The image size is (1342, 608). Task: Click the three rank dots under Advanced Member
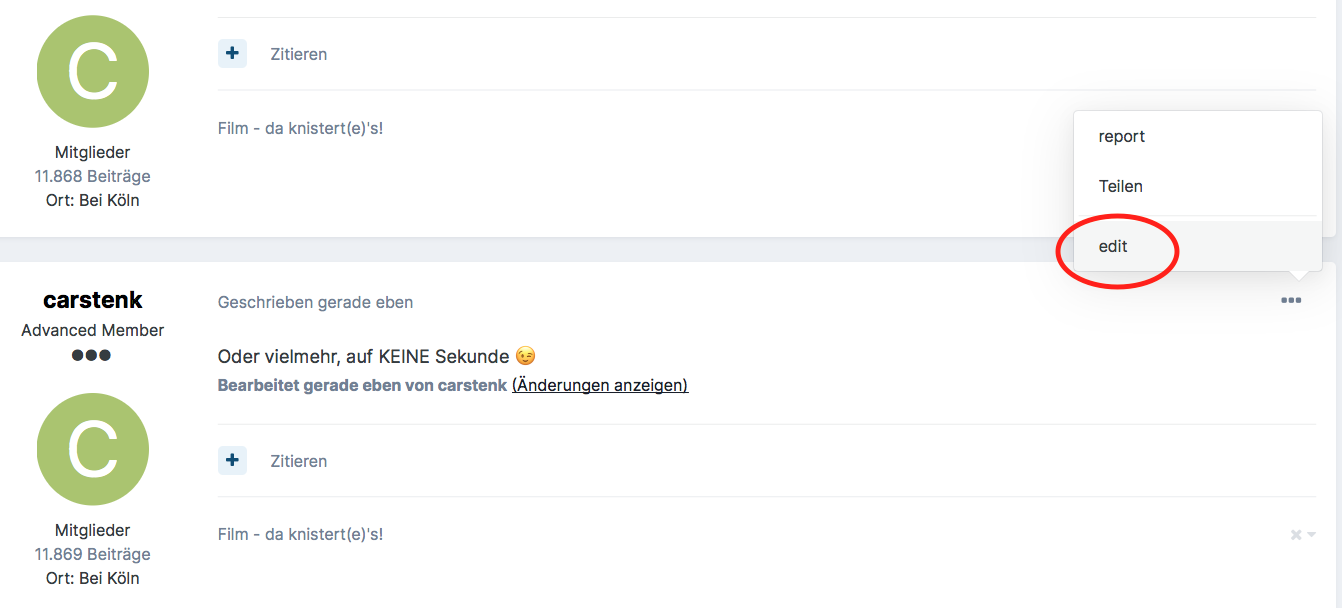coord(92,355)
